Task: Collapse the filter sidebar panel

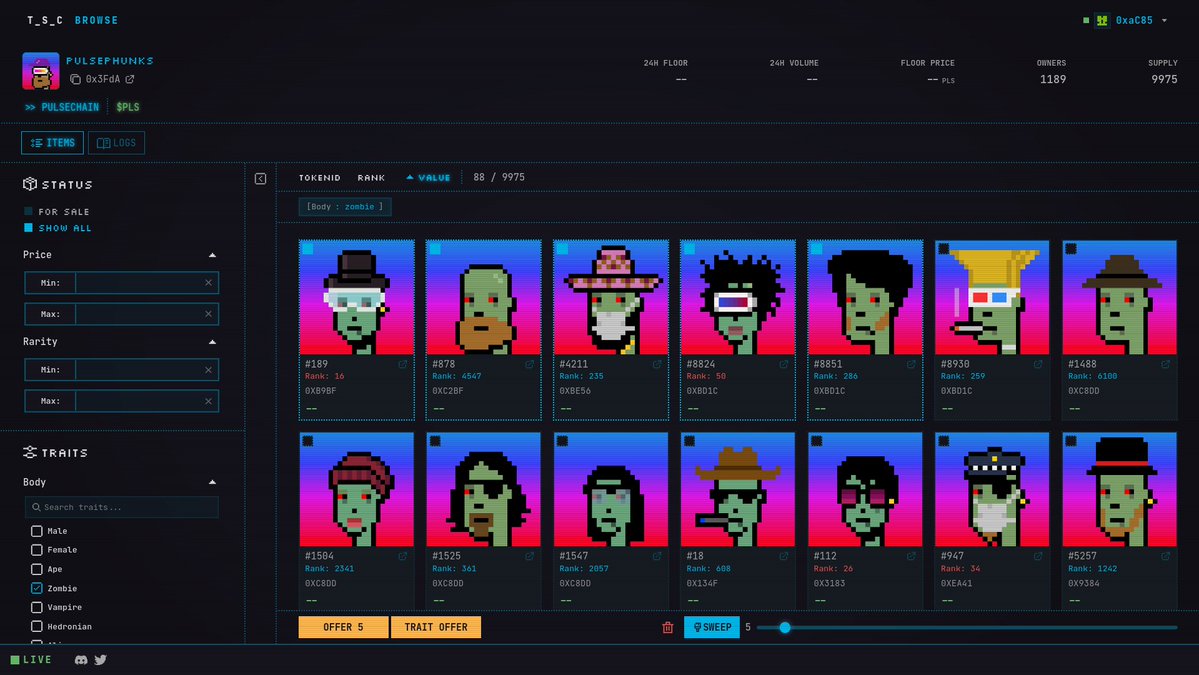Action: pos(260,178)
